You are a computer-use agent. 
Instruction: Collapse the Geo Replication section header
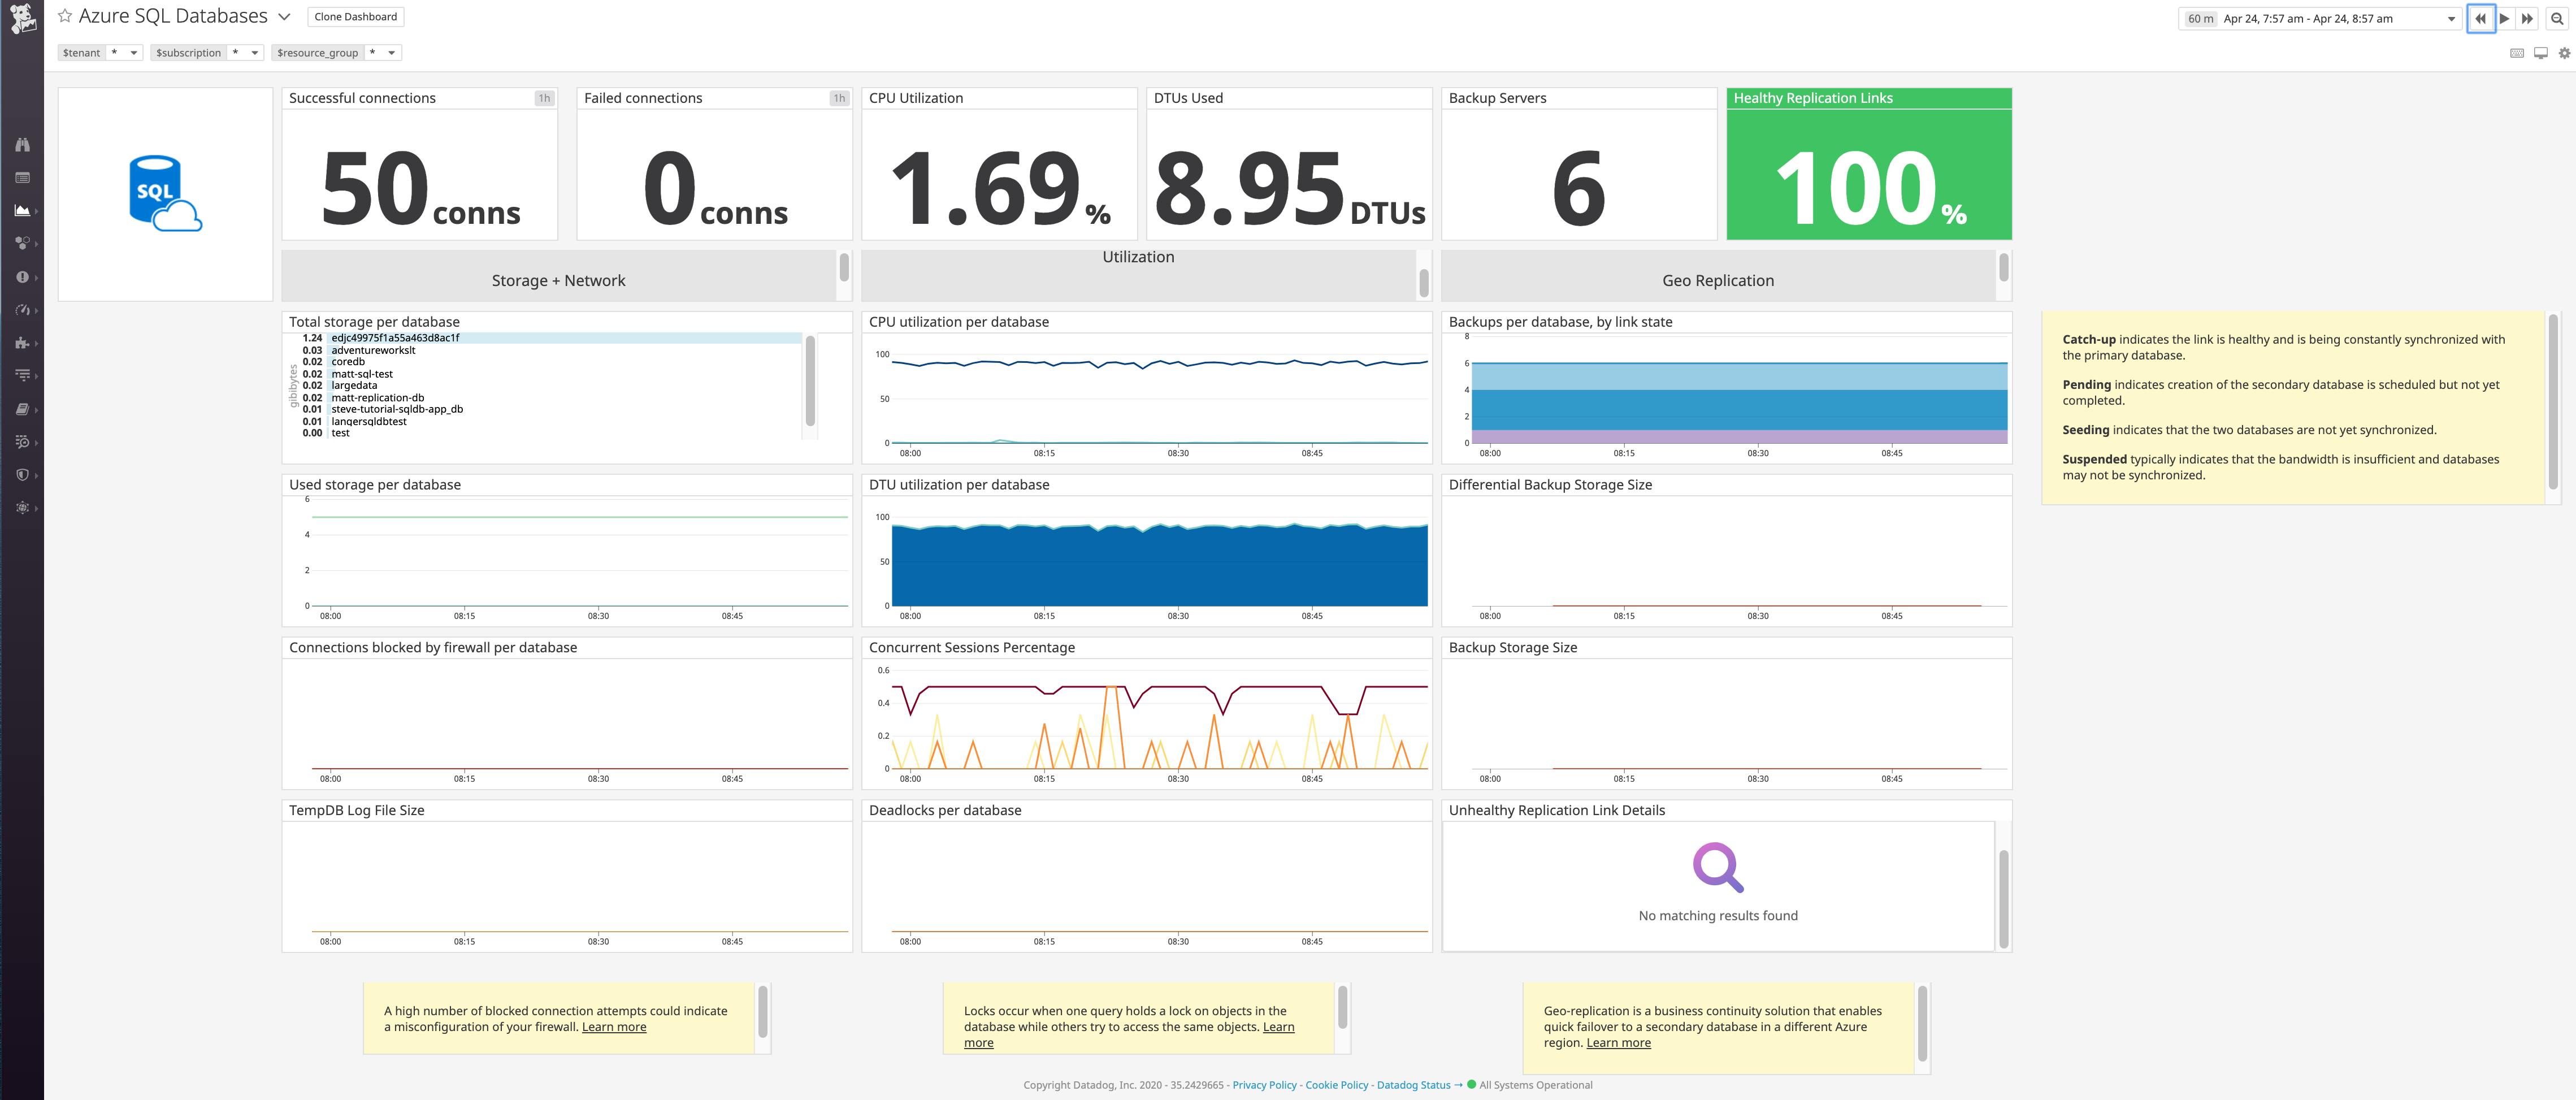(1718, 280)
